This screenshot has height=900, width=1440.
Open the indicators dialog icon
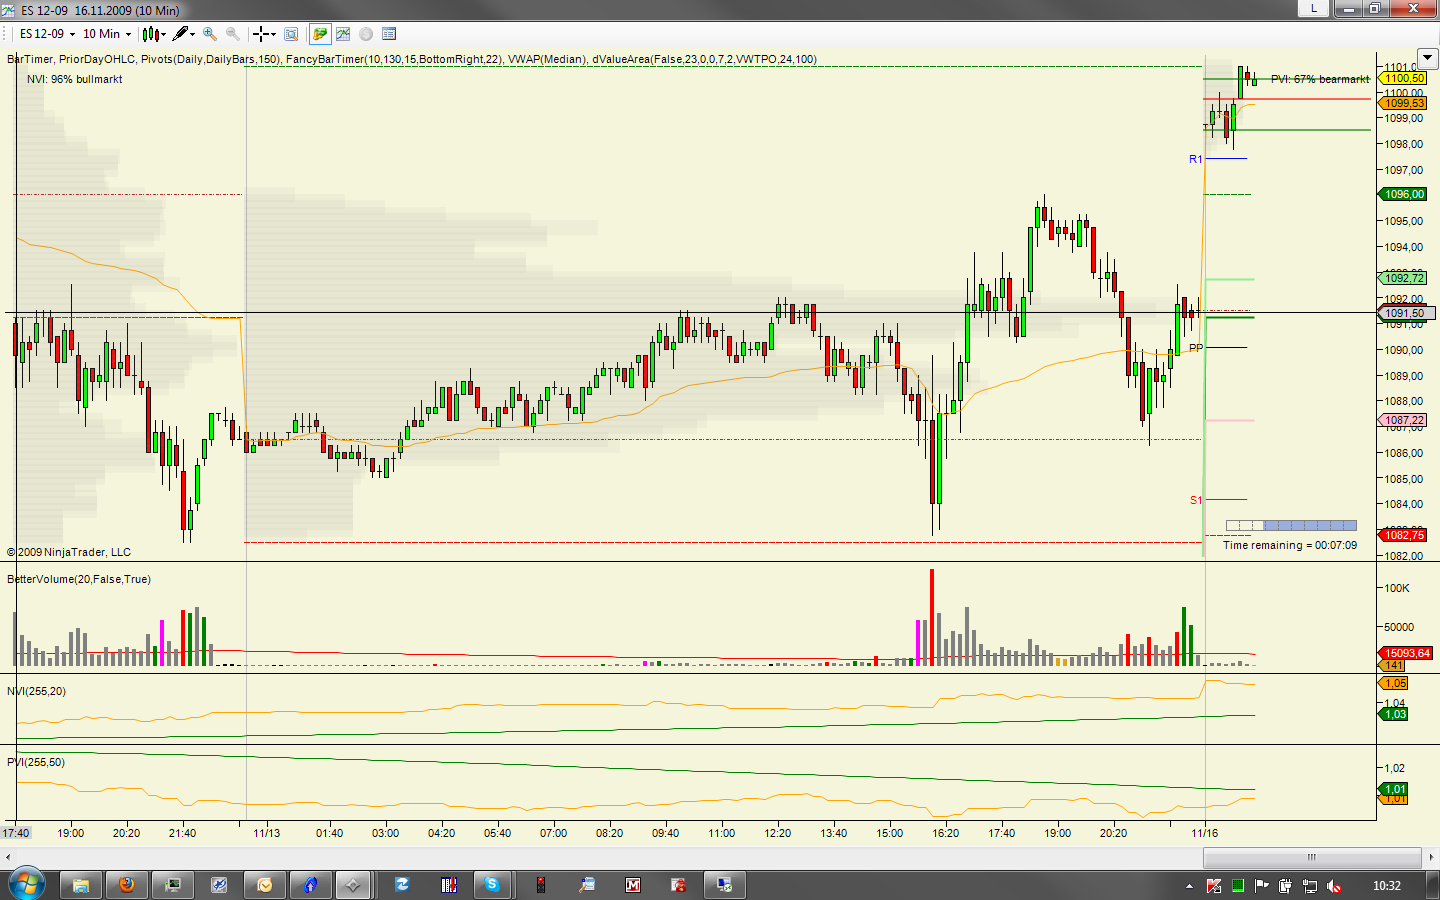343,34
